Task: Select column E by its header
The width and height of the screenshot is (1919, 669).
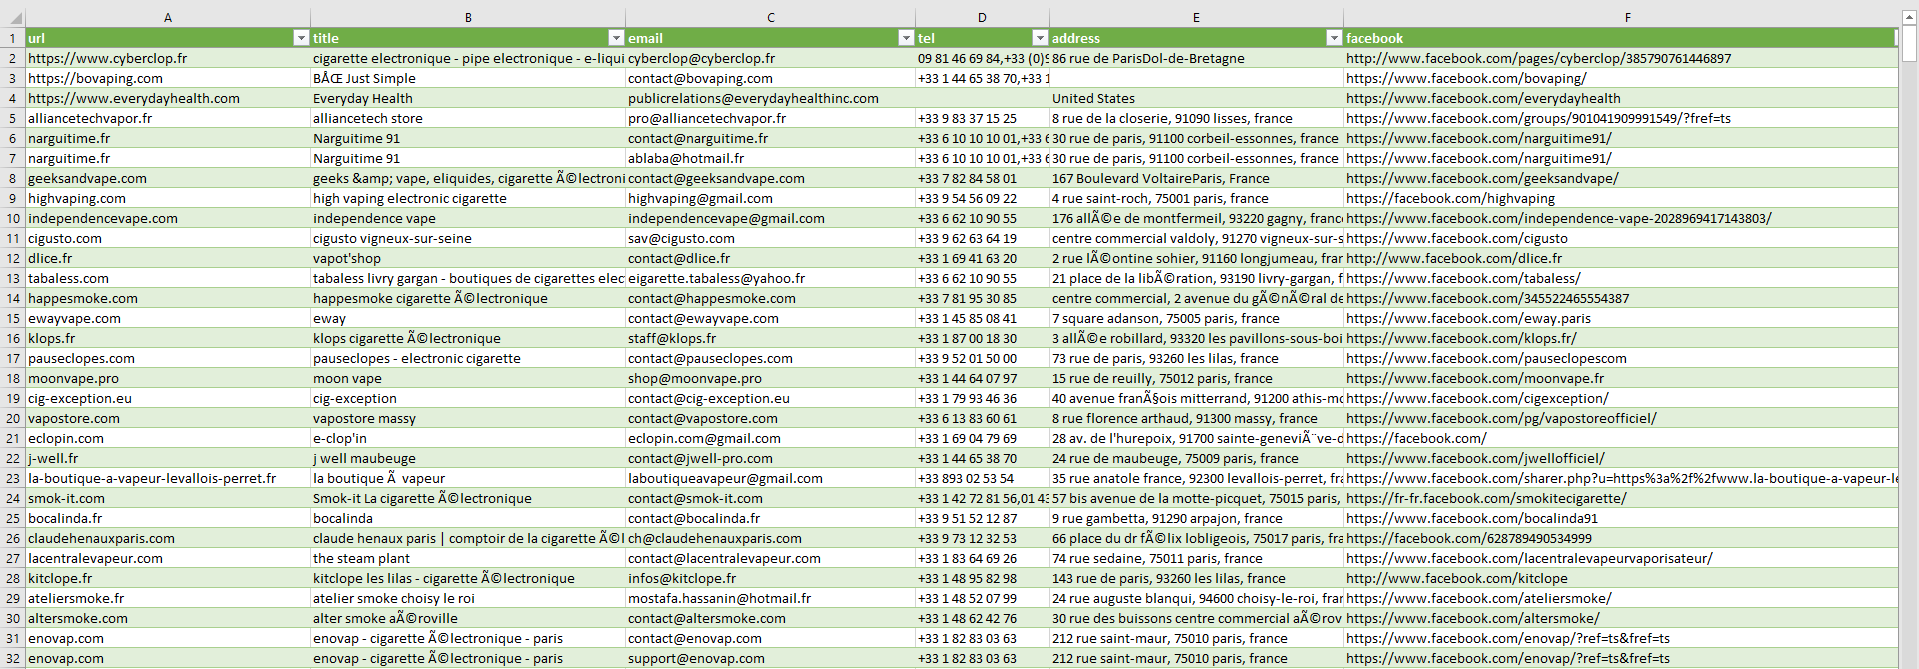Action: [x=1196, y=17]
